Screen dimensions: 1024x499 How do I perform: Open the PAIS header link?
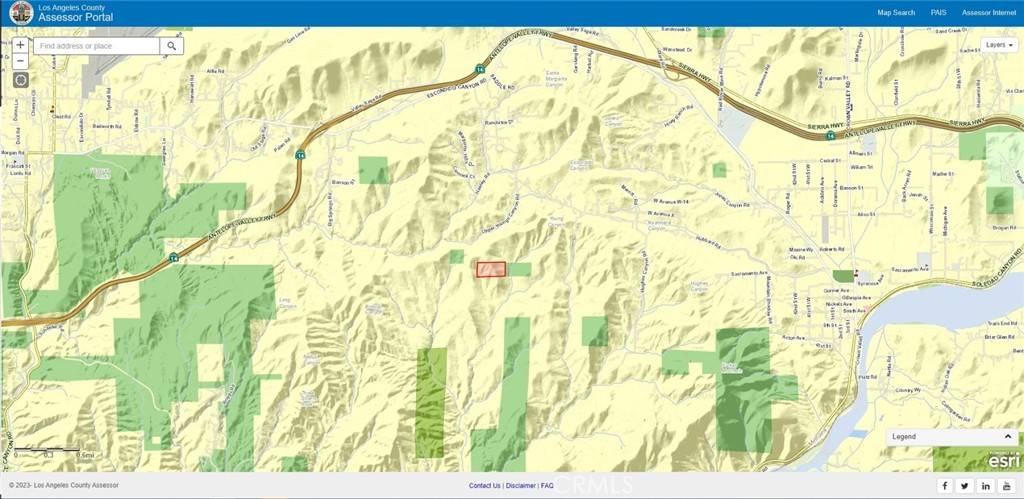[938, 12]
